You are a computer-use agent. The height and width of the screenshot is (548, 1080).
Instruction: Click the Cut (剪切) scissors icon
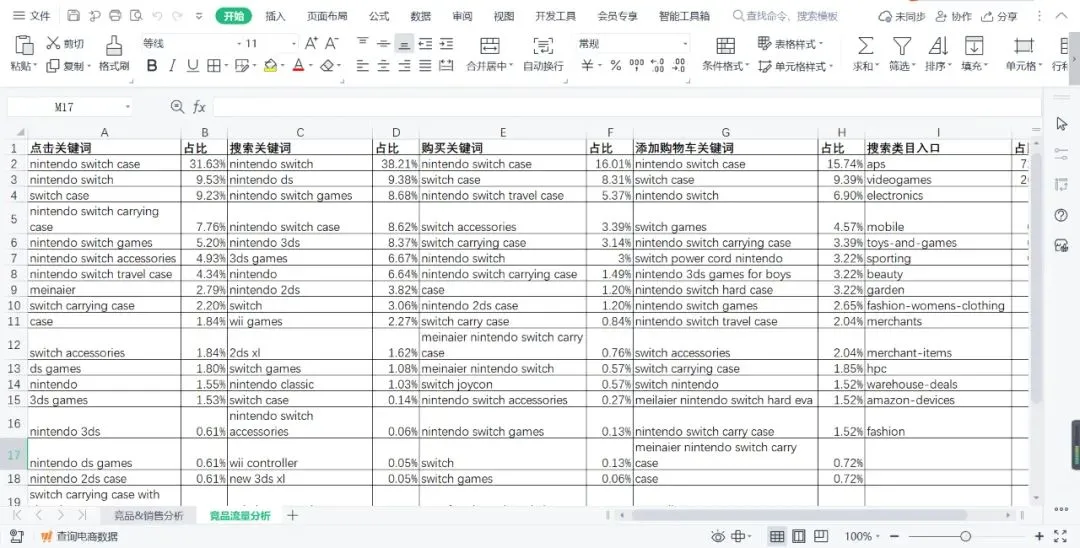click(x=53, y=43)
